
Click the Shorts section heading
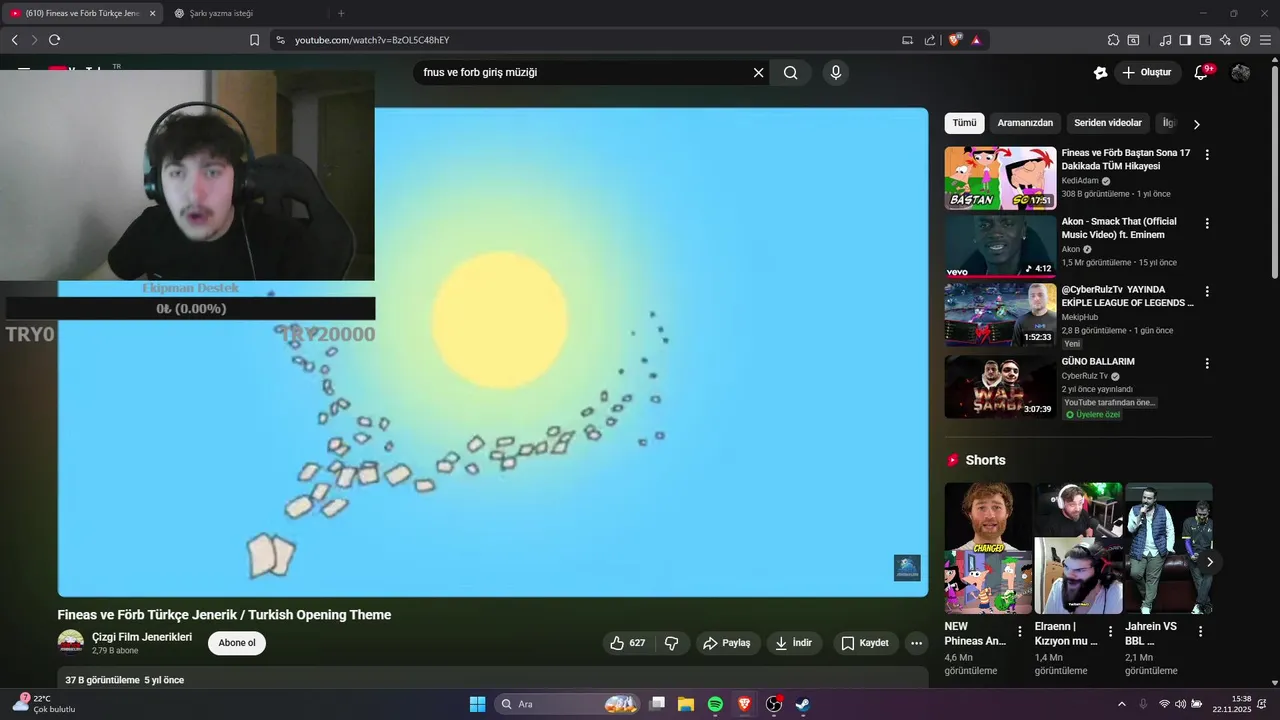tap(985, 460)
